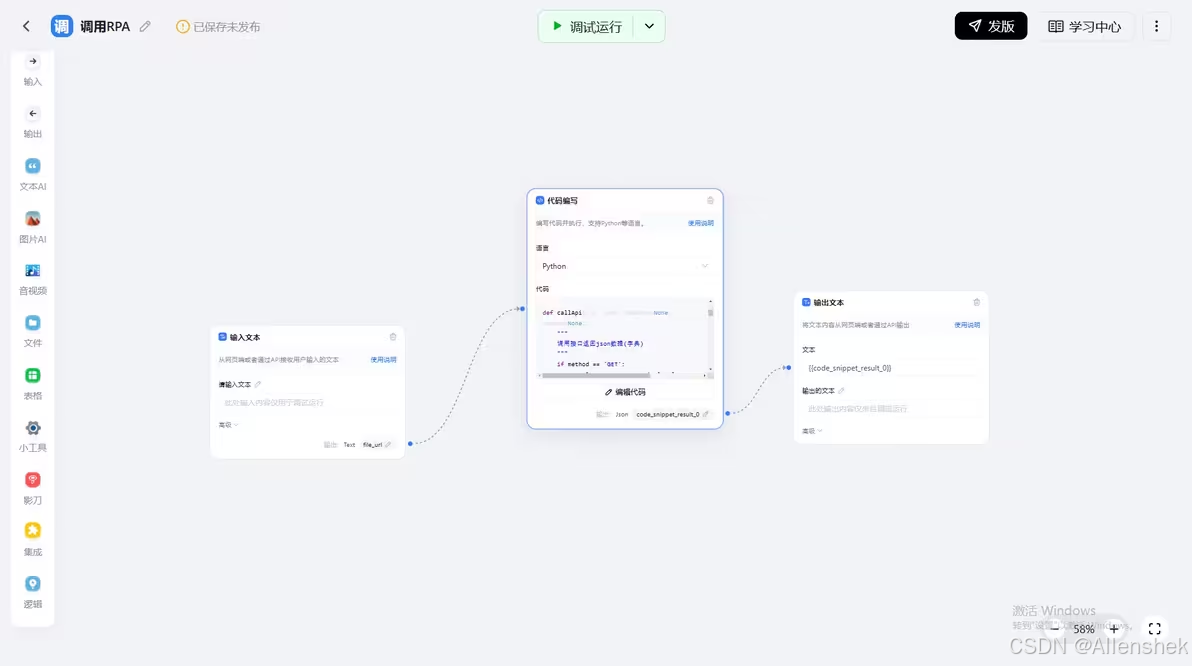Click the 调用RPA app logo icon
1192x666 pixels.
tap(62, 27)
